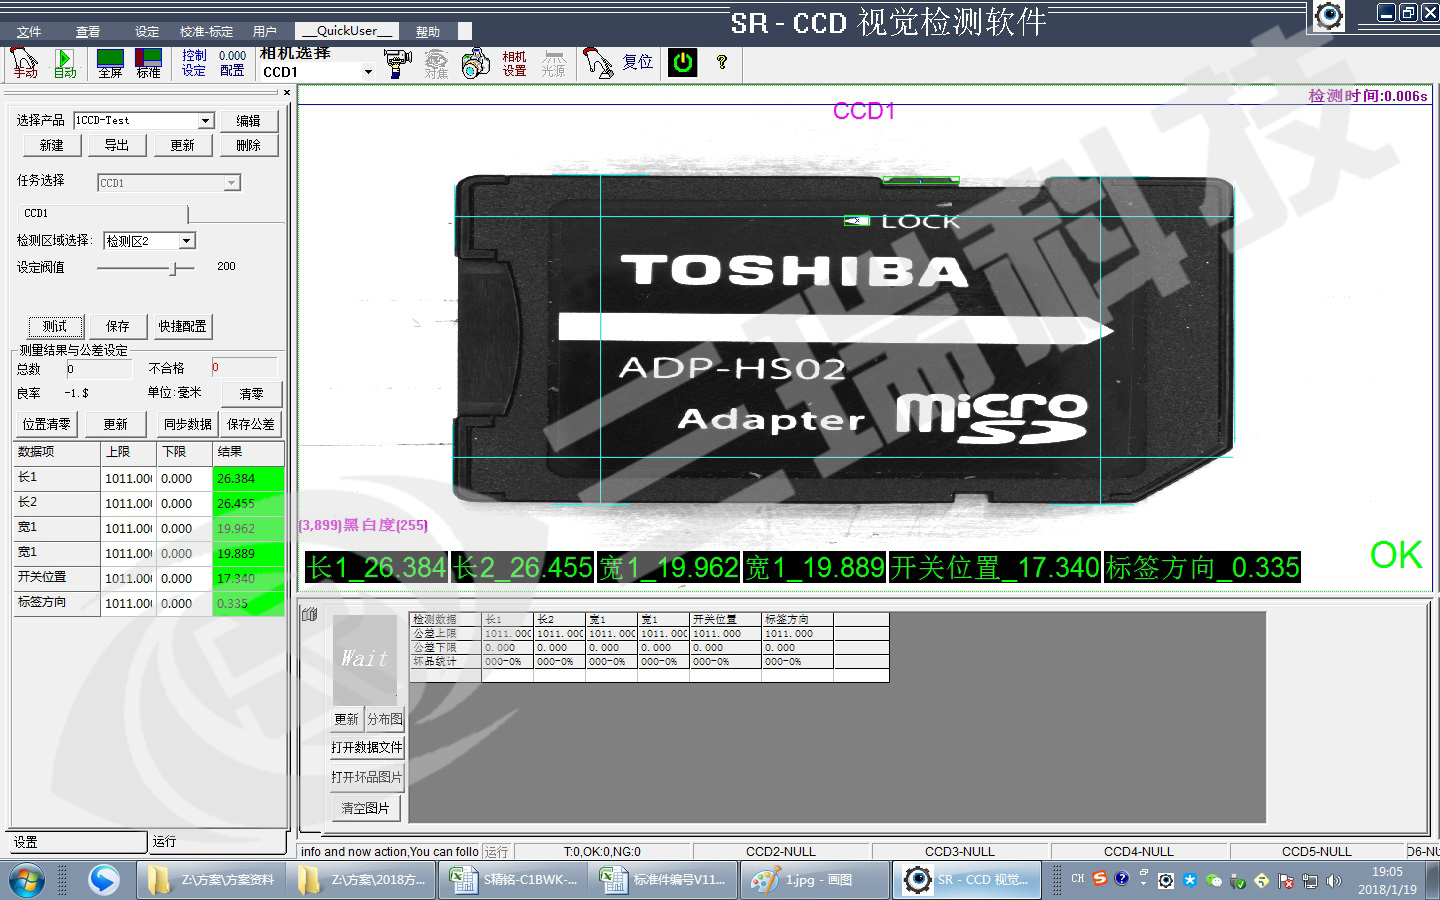Click 更新 button next to 导出
Viewport: 1440px width, 900px height.
[182, 145]
